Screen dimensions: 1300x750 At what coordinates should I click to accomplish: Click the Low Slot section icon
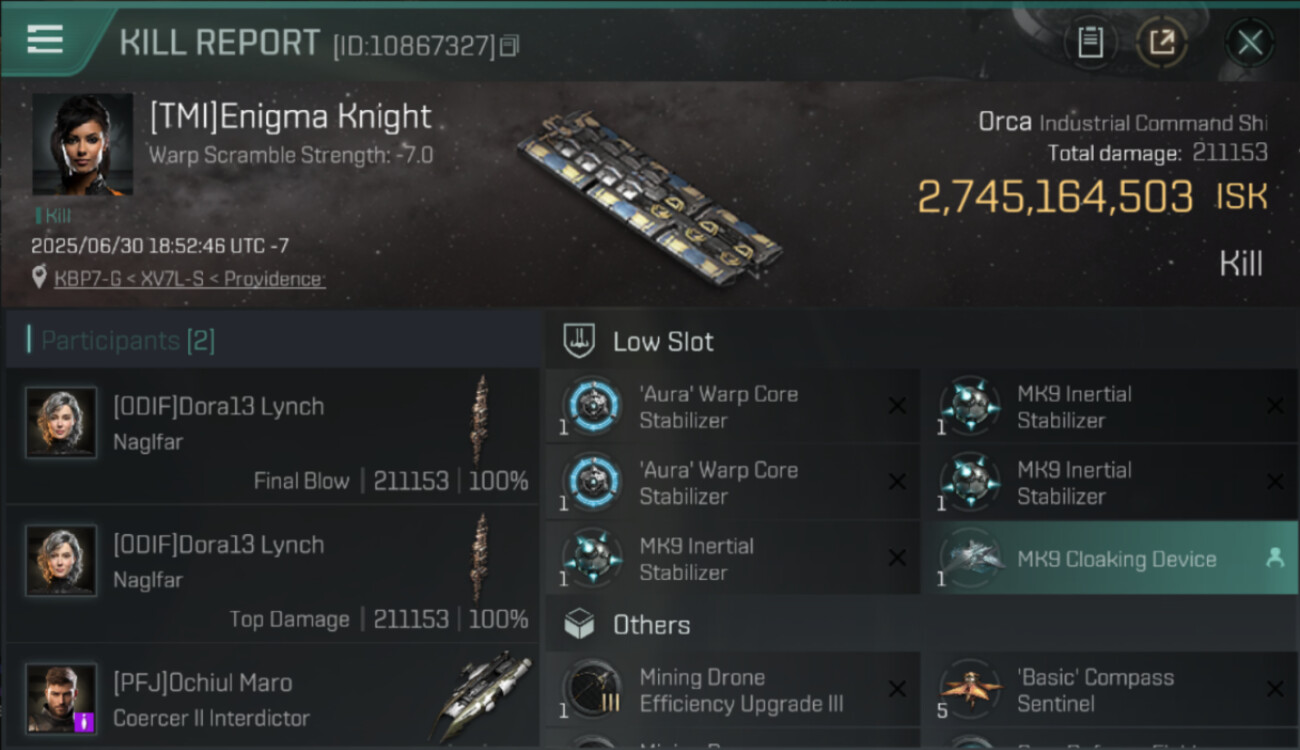coord(580,341)
